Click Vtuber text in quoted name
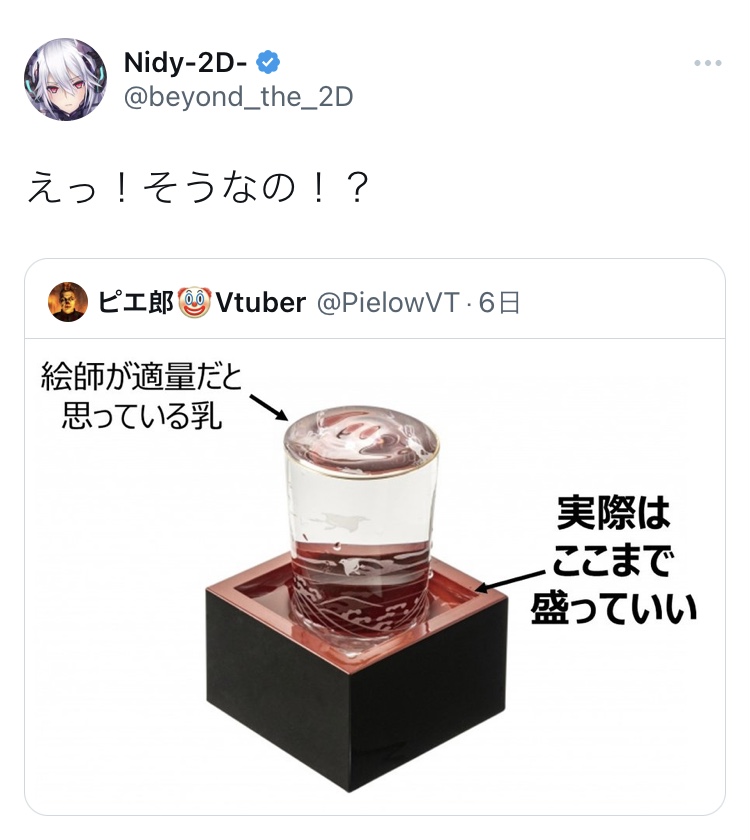Viewport: 750px width, 840px height. tap(261, 302)
